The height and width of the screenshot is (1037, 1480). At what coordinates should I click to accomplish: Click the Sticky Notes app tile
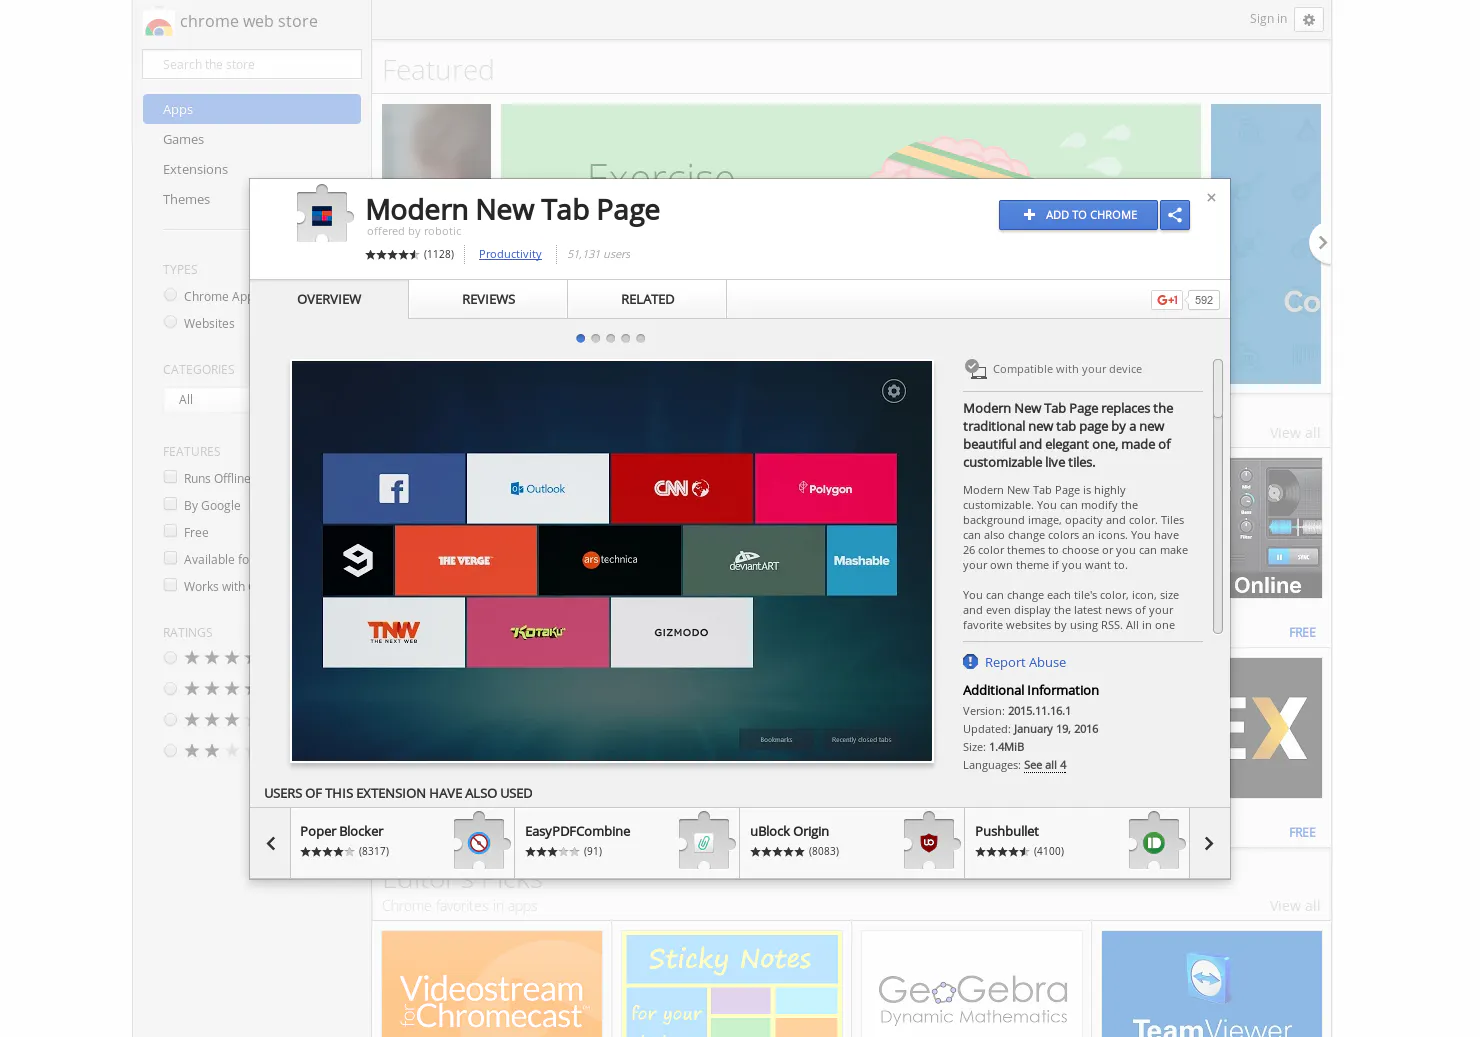pyautogui.click(x=732, y=984)
